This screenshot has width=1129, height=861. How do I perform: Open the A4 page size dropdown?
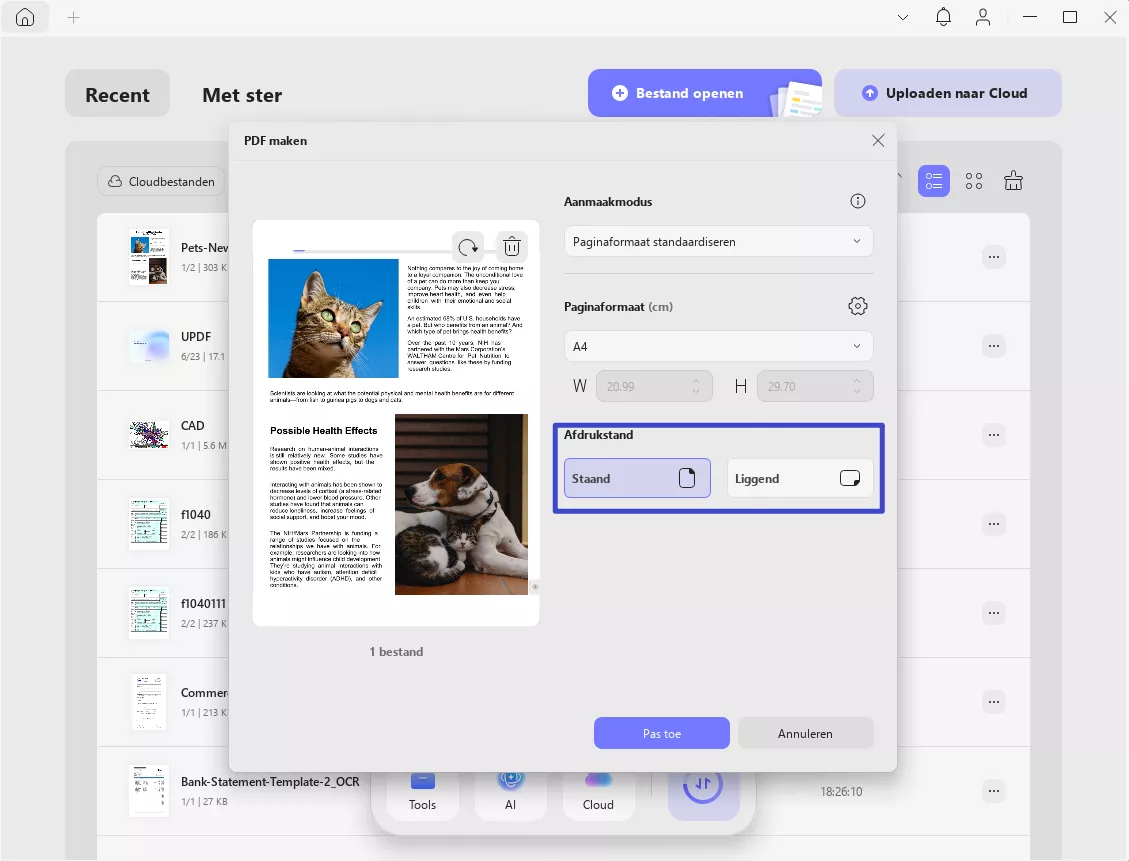click(719, 346)
